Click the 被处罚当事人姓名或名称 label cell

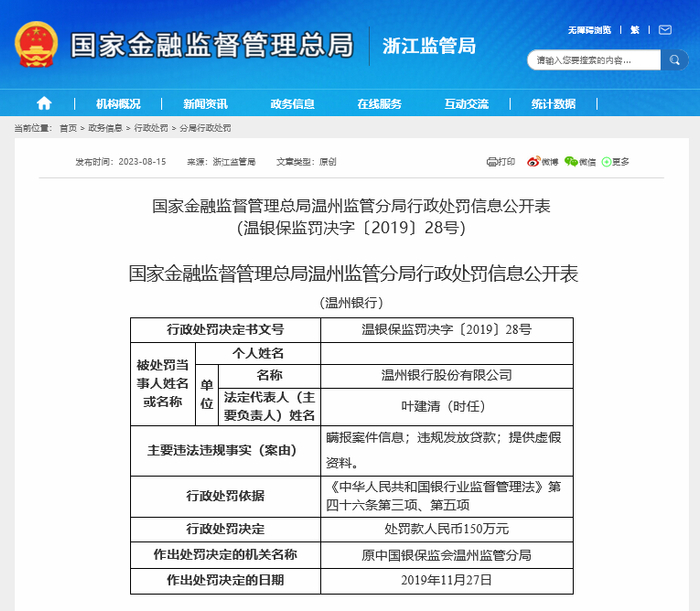click(x=163, y=383)
